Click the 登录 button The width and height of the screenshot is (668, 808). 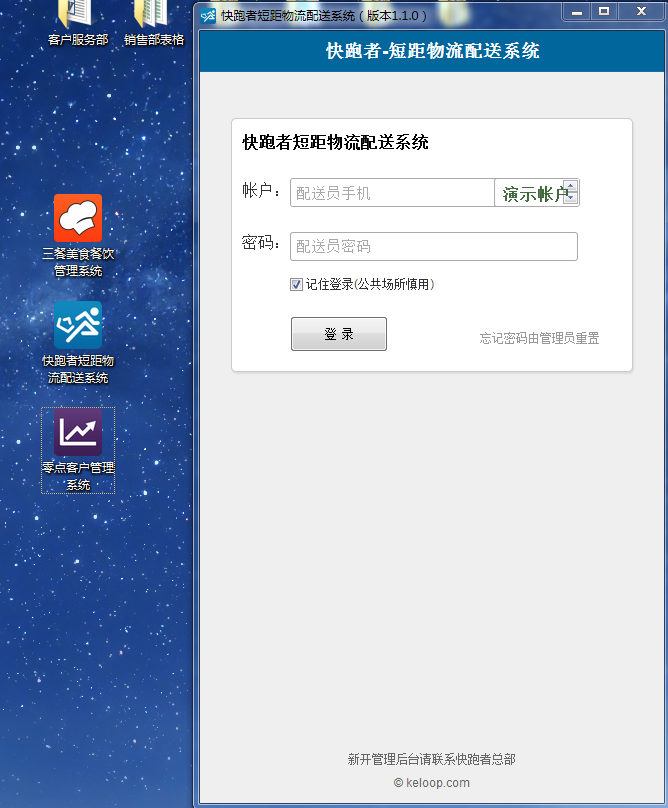pyautogui.click(x=339, y=334)
